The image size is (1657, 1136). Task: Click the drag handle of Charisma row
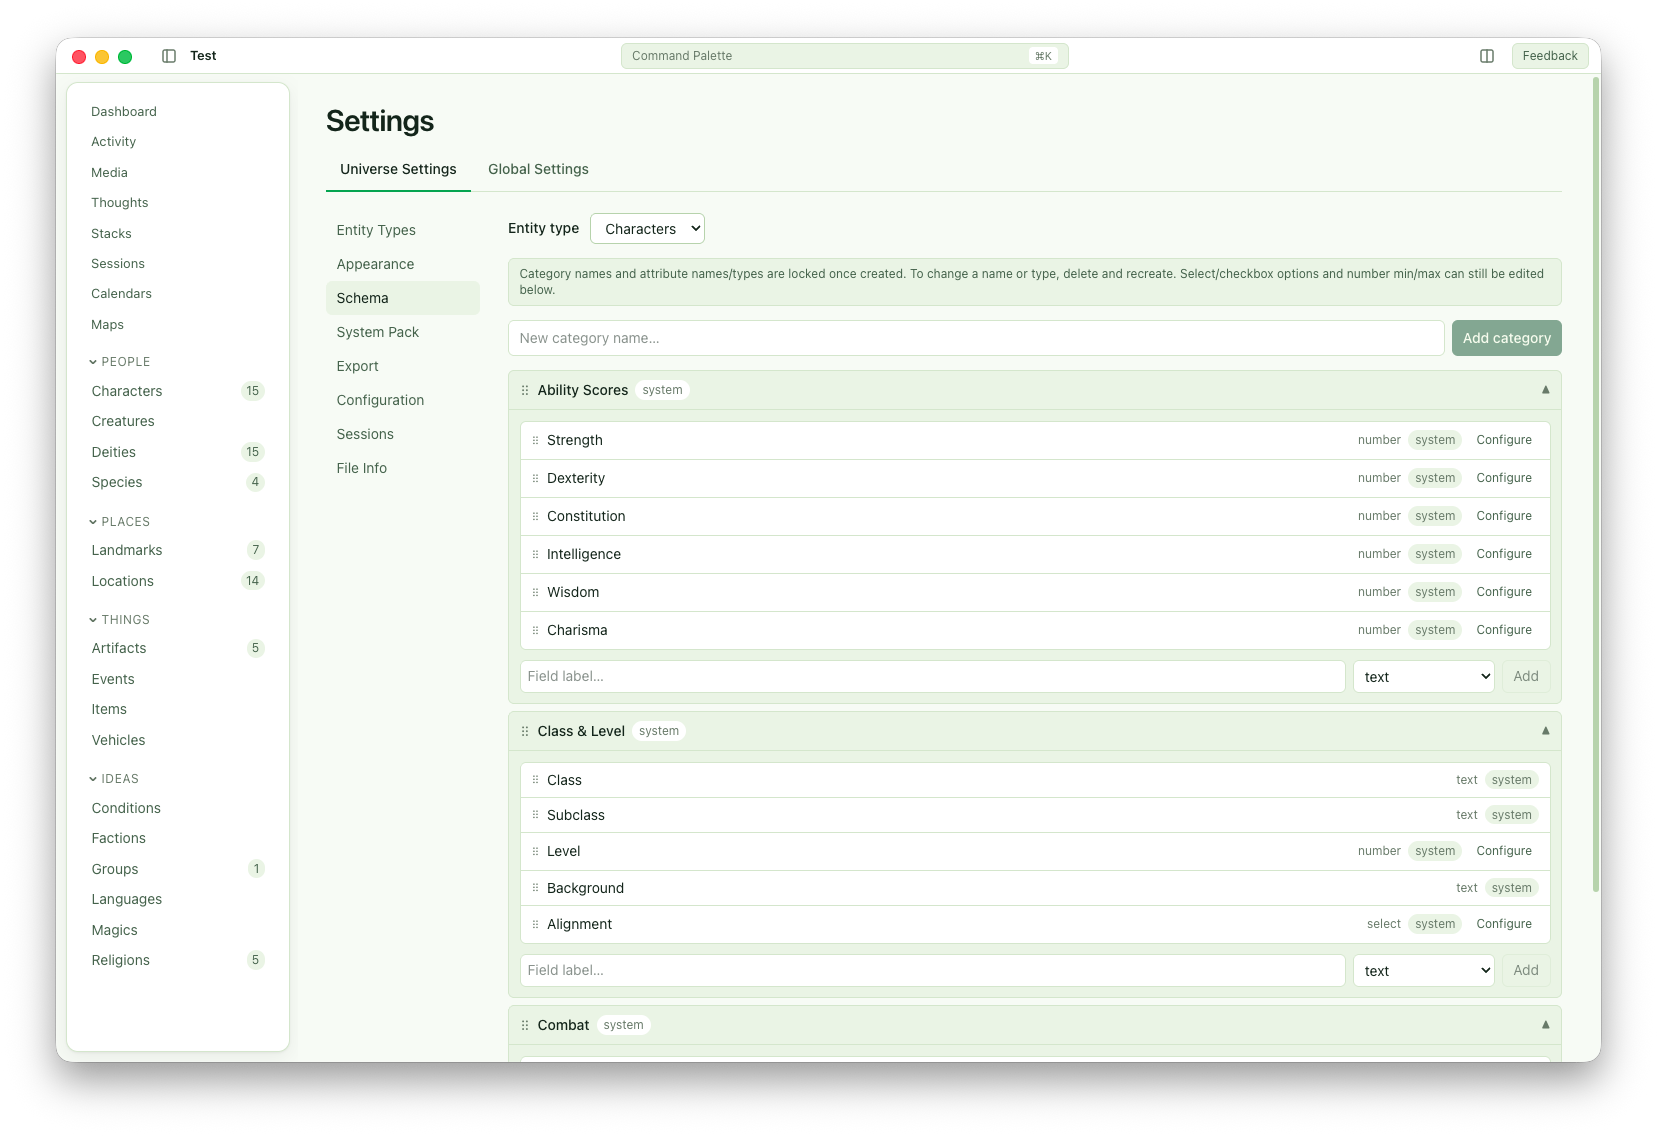point(535,630)
